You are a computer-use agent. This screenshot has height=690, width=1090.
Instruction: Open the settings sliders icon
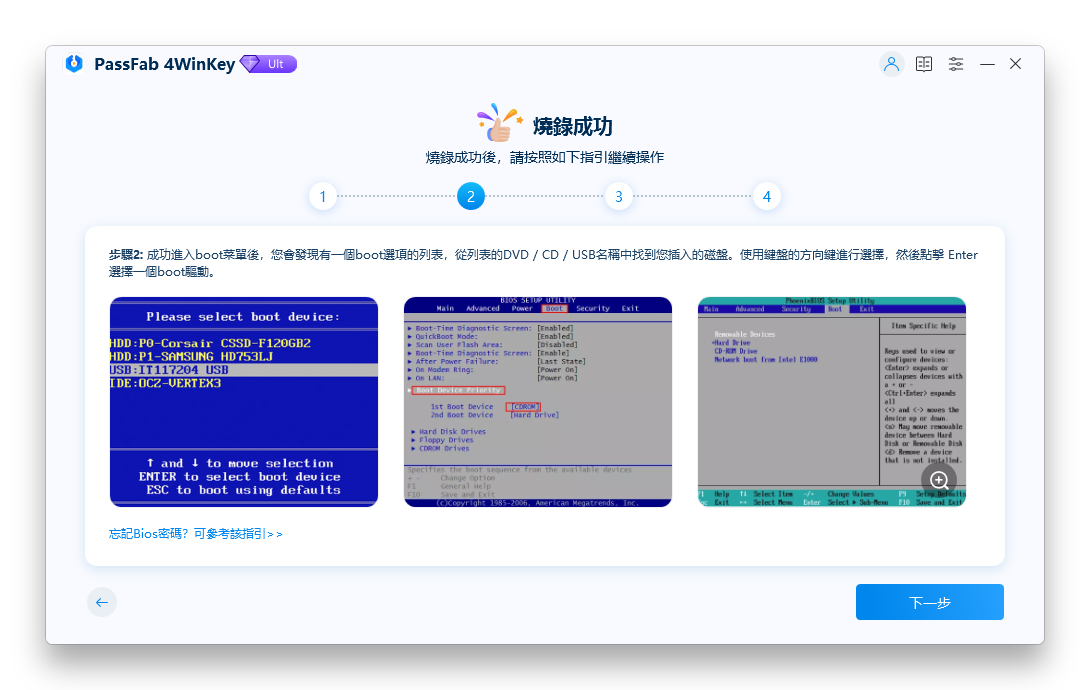click(956, 64)
